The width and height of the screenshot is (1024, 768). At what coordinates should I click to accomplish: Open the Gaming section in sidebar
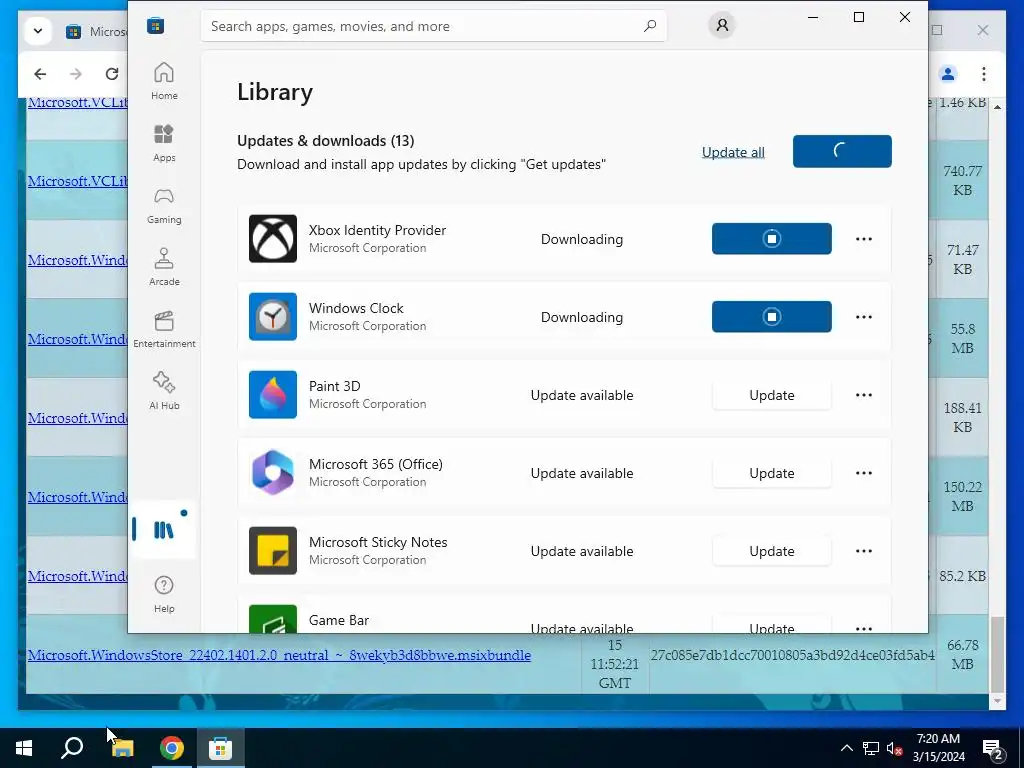pyautogui.click(x=164, y=205)
